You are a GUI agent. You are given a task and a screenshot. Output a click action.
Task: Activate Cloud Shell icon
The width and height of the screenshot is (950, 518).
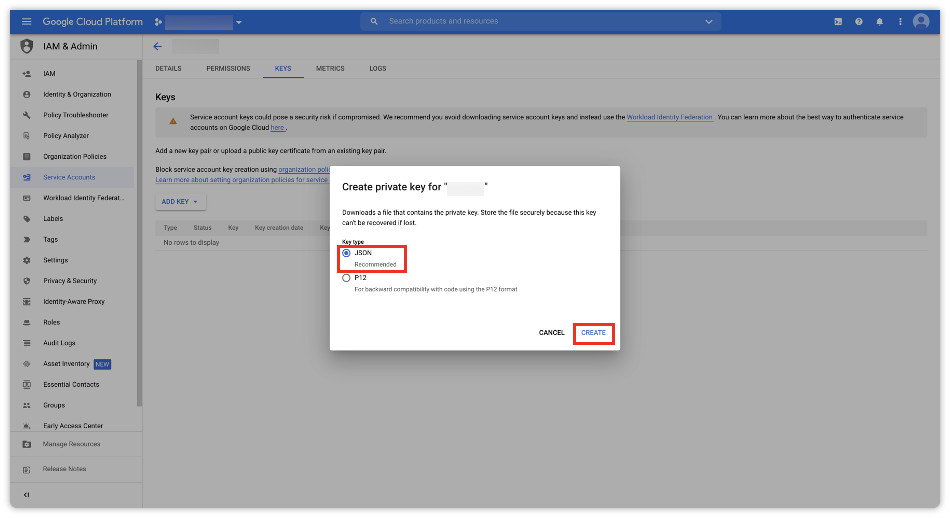tap(838, 22)
